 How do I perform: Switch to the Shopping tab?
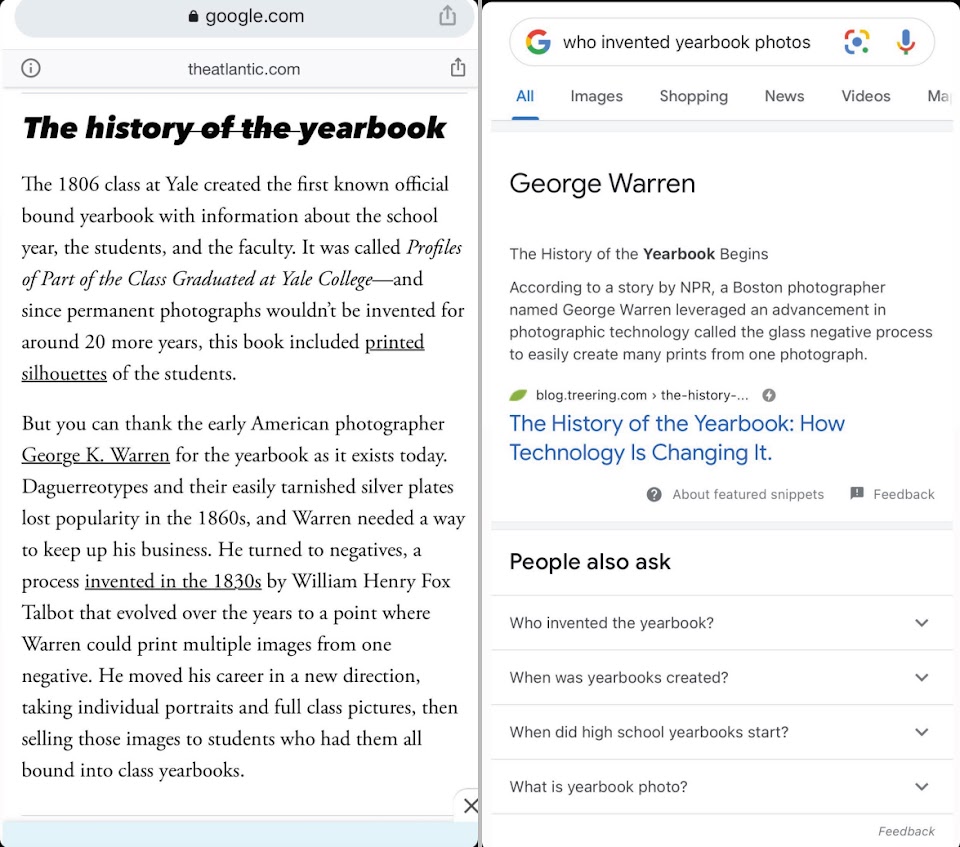click(694, 96)
